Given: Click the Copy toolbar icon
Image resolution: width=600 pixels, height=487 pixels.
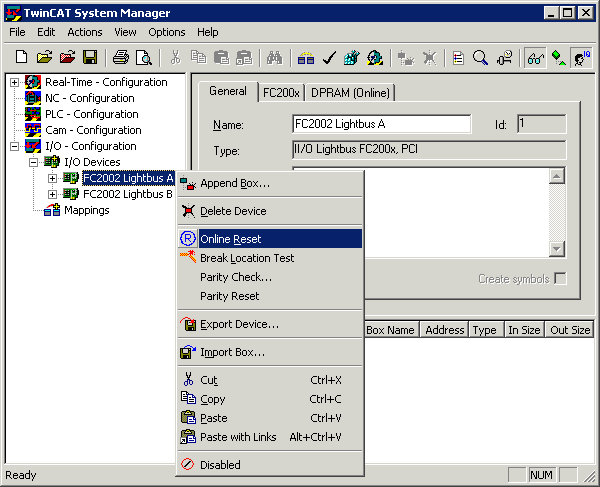Looking at the screenshot, I should coord(198,58).
